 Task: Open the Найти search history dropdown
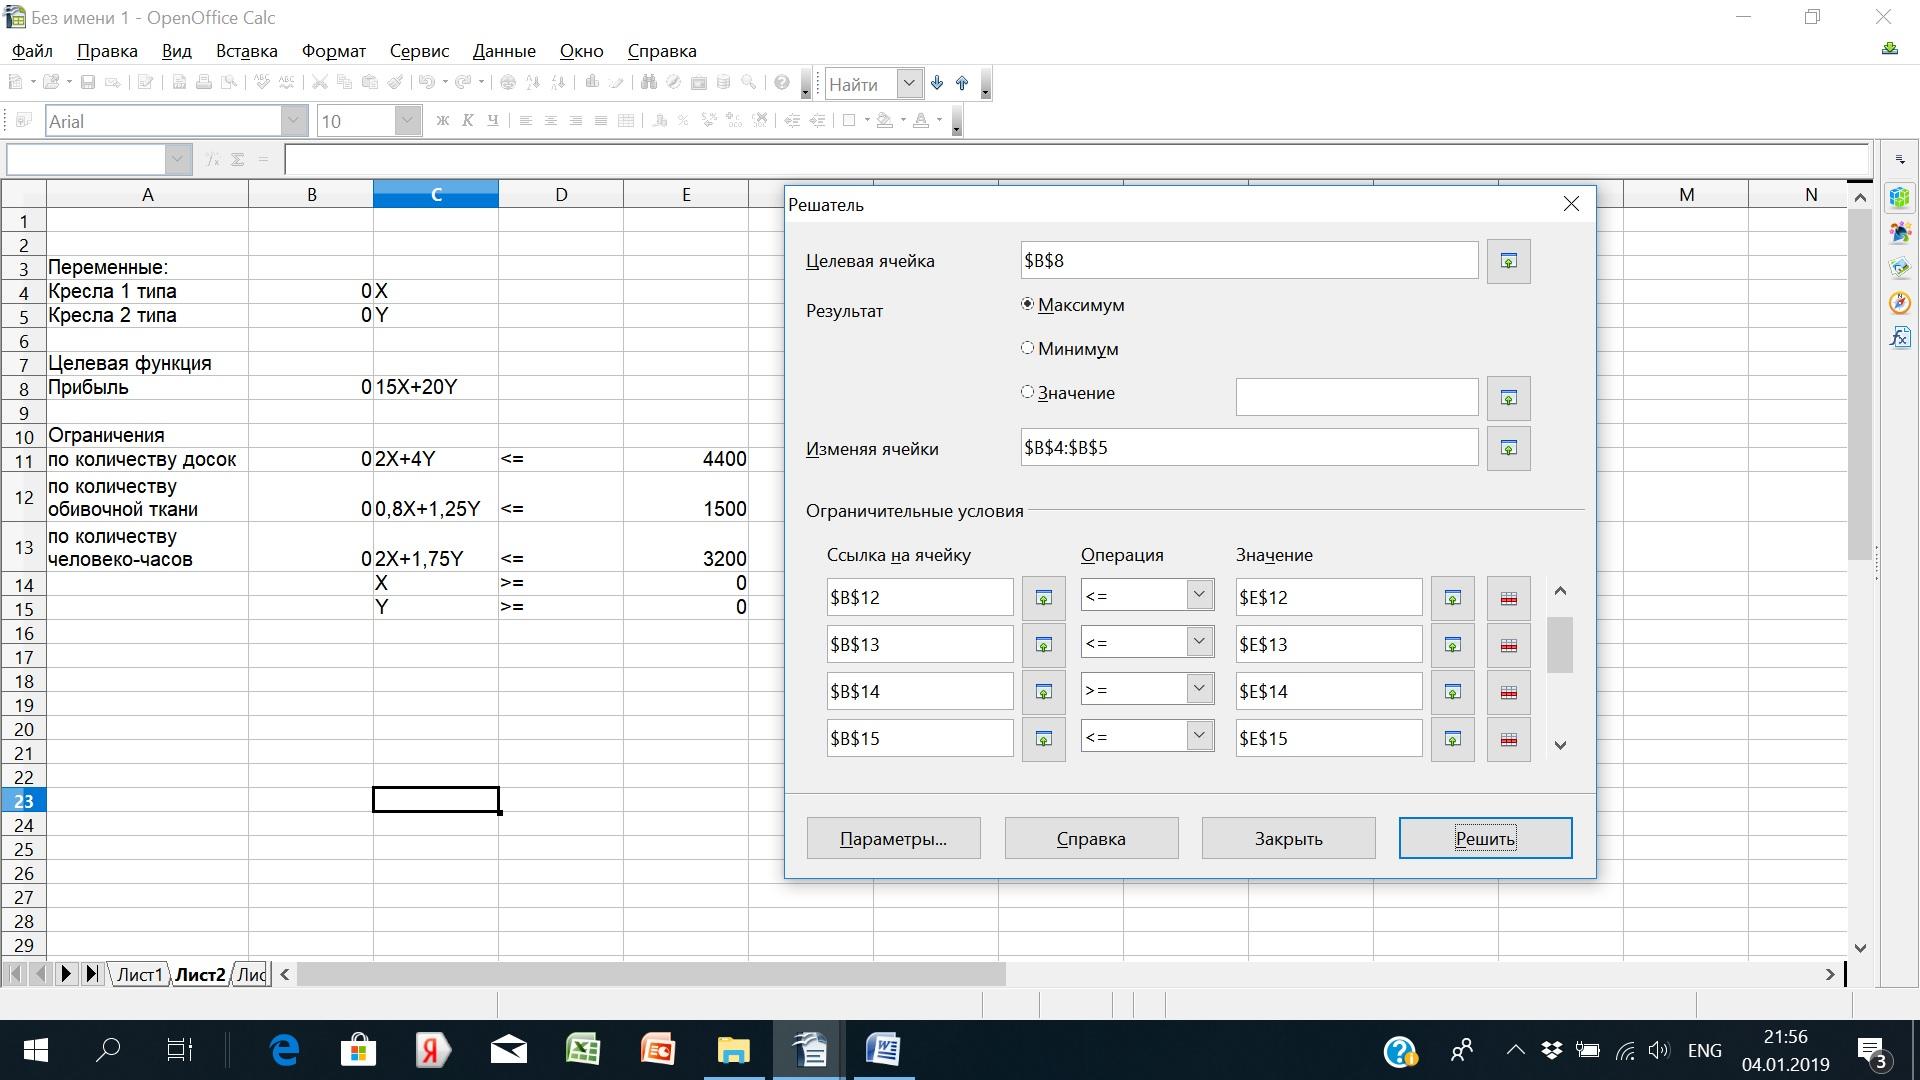(x=909, y=84)
